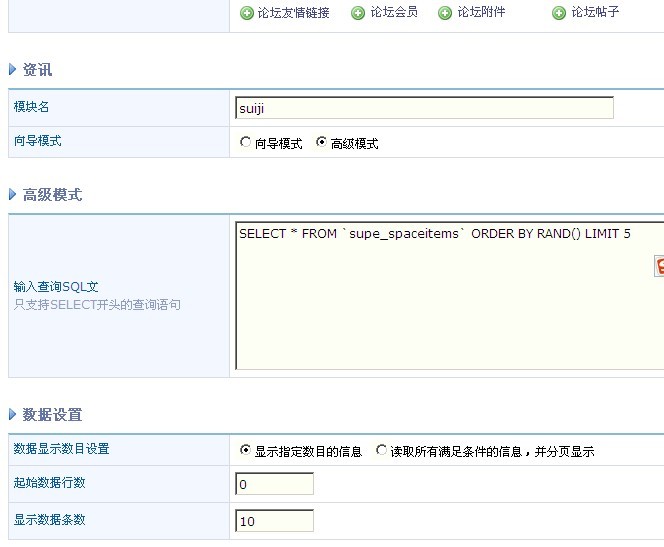Viewport: 664px width, 547px height.
Task: Click the green plus icon beside 论坛帖子
Action: pos(559,14)
